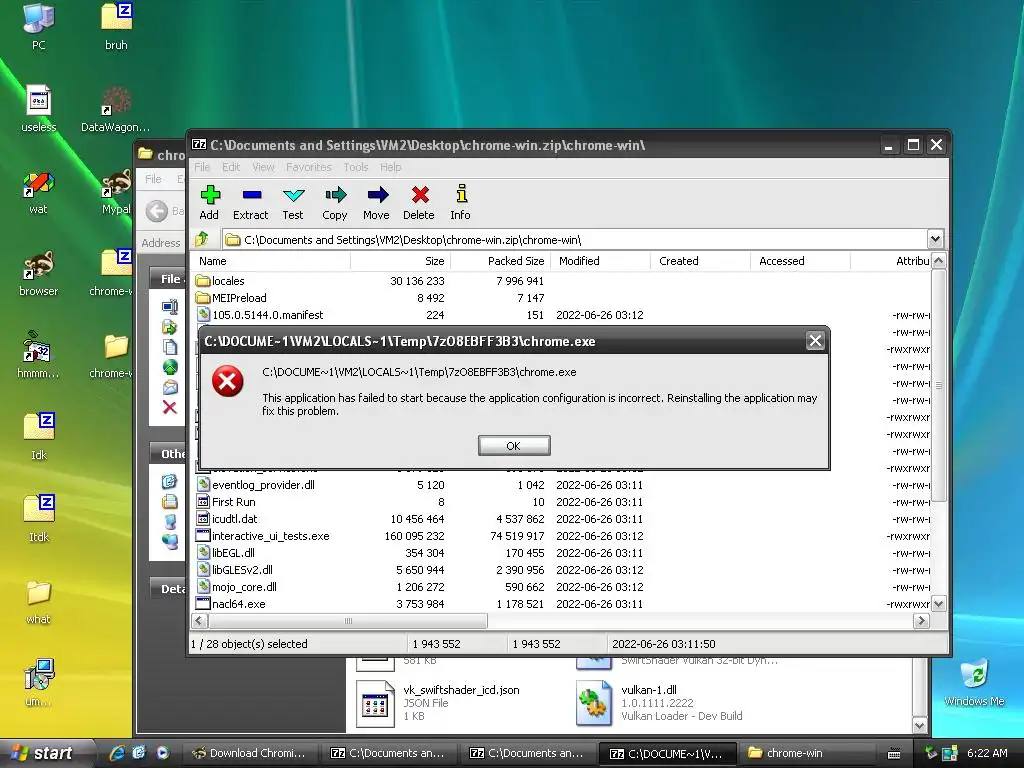Click OK in the chrome.exe error dialog

pyautogui.click(x=514, y=445)
